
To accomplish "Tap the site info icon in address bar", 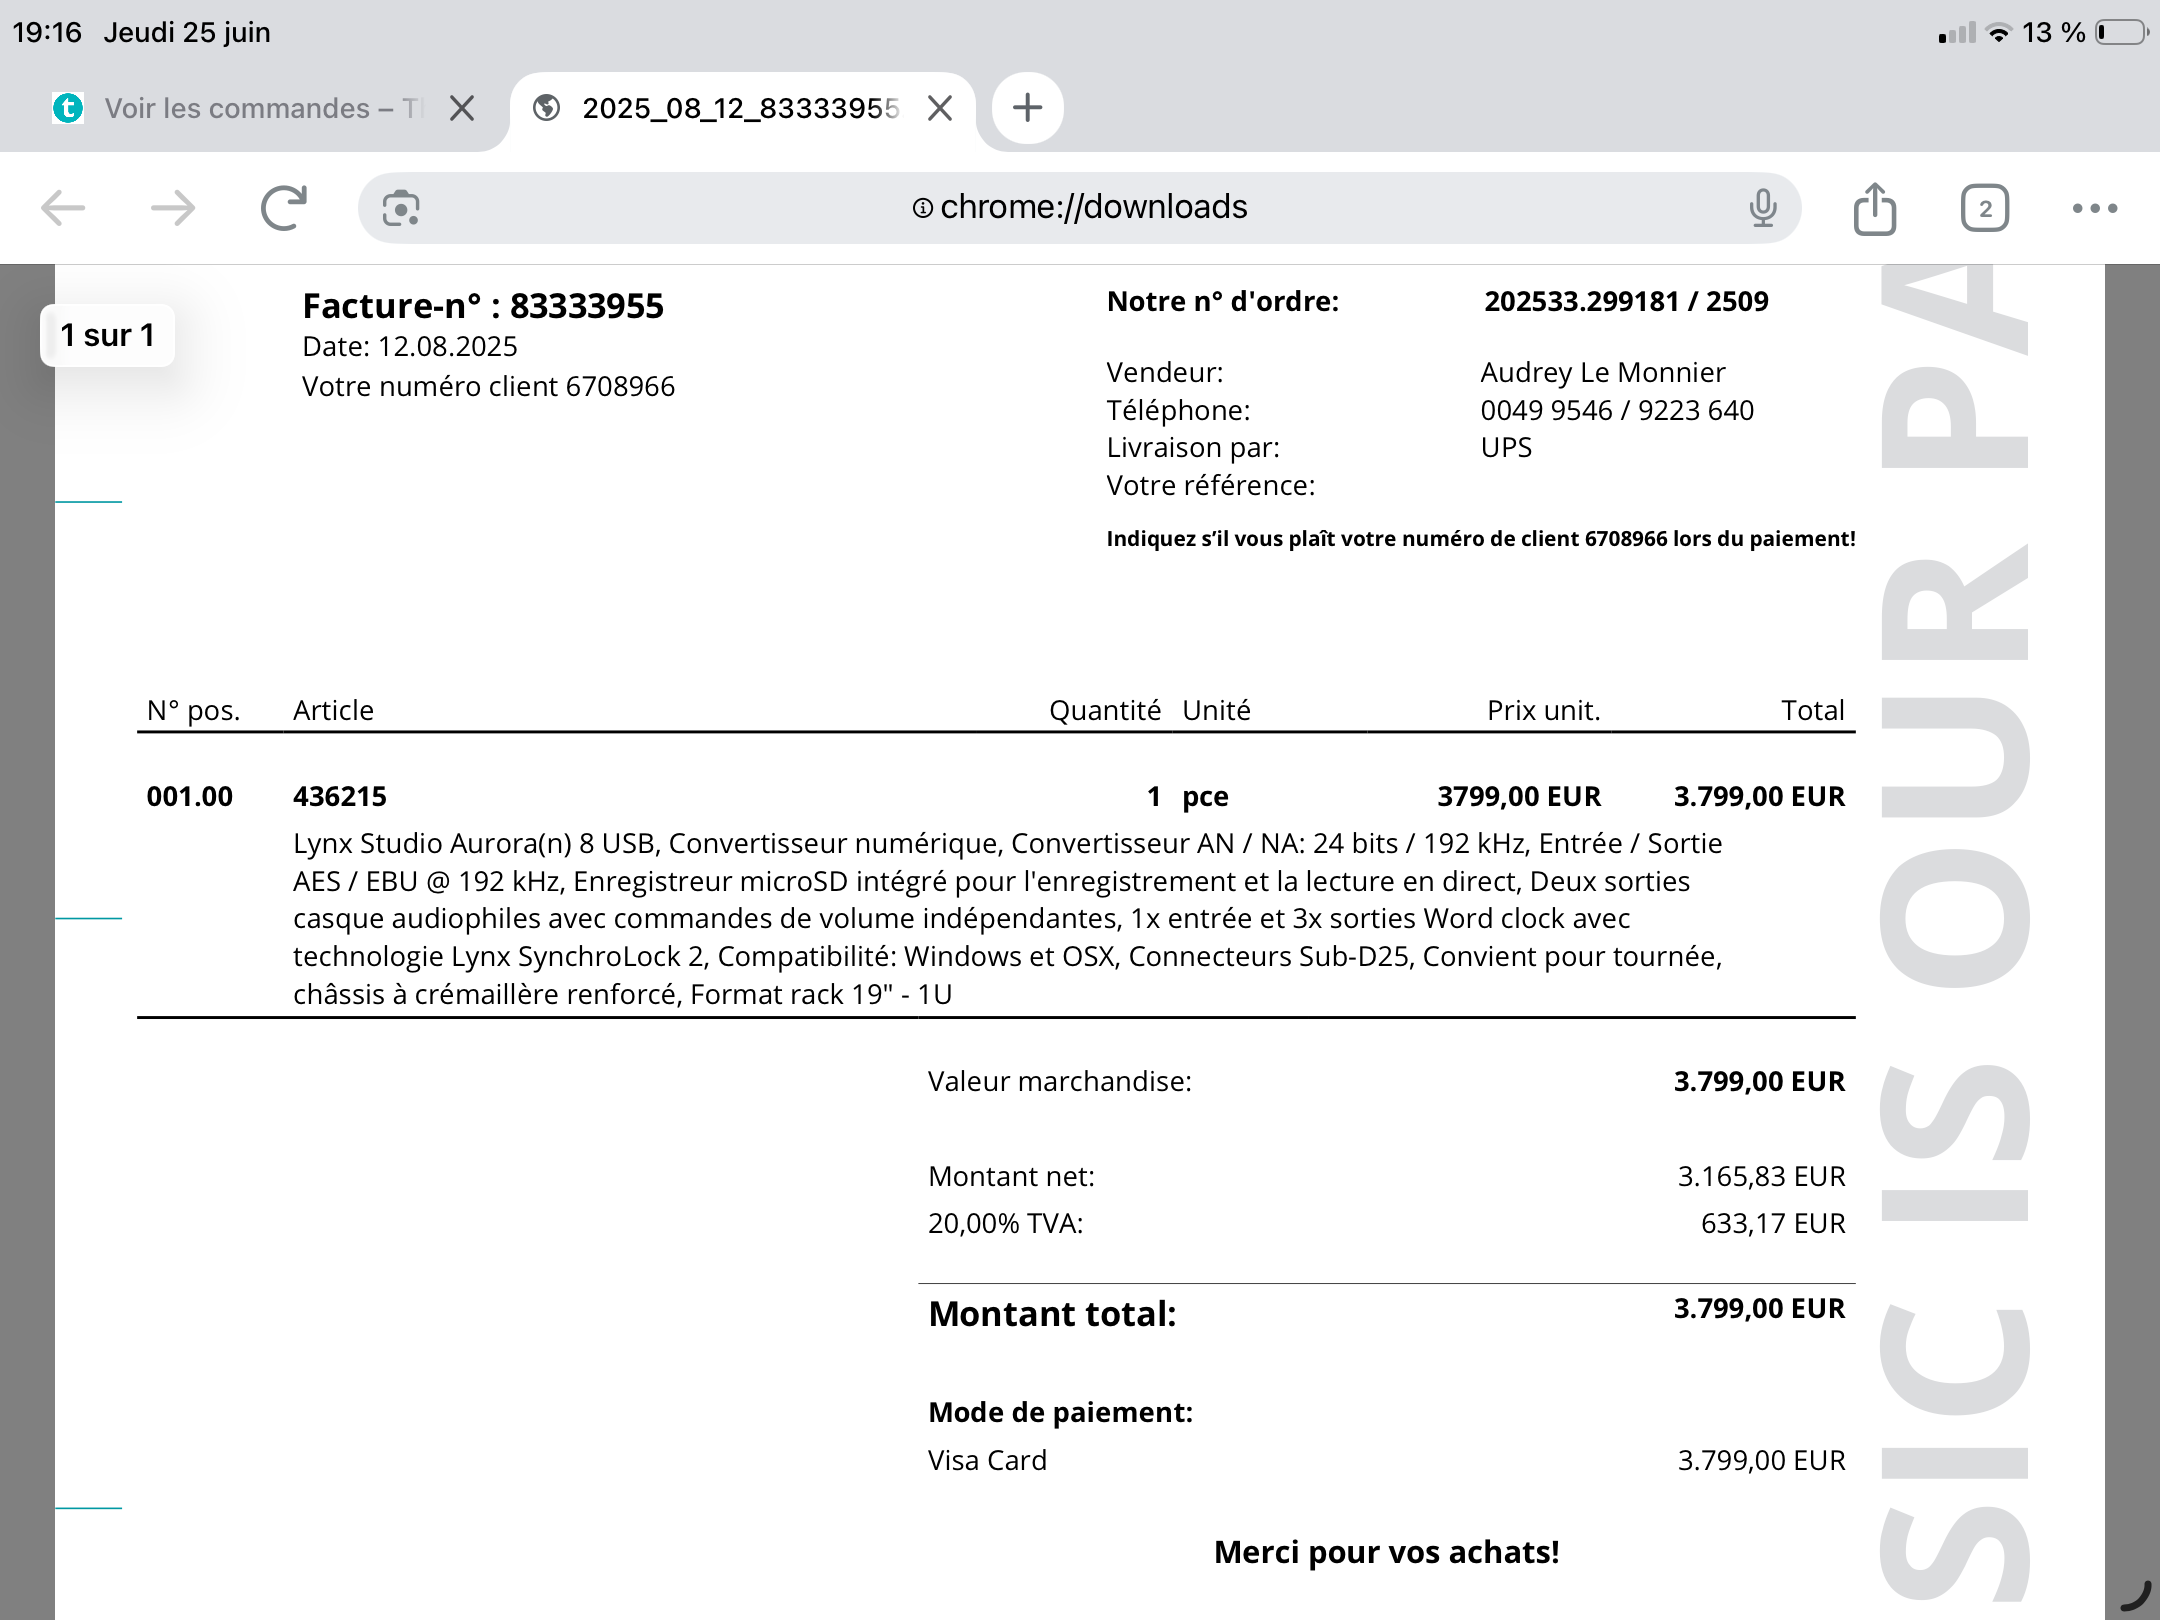I will click(922, 208).
